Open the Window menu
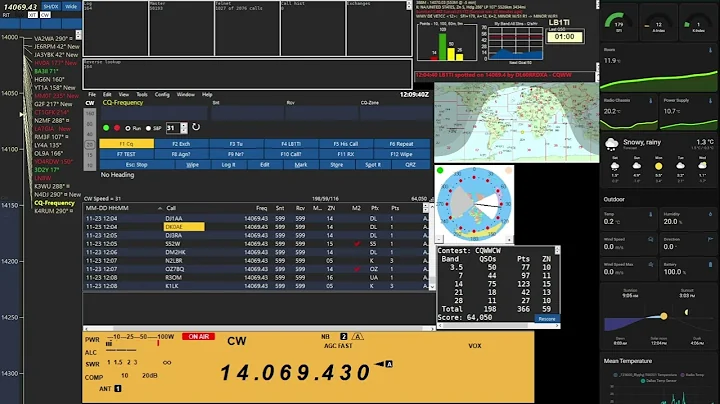Screen dimensions: 720x404 pyautogui.click(x=186, y=95)
